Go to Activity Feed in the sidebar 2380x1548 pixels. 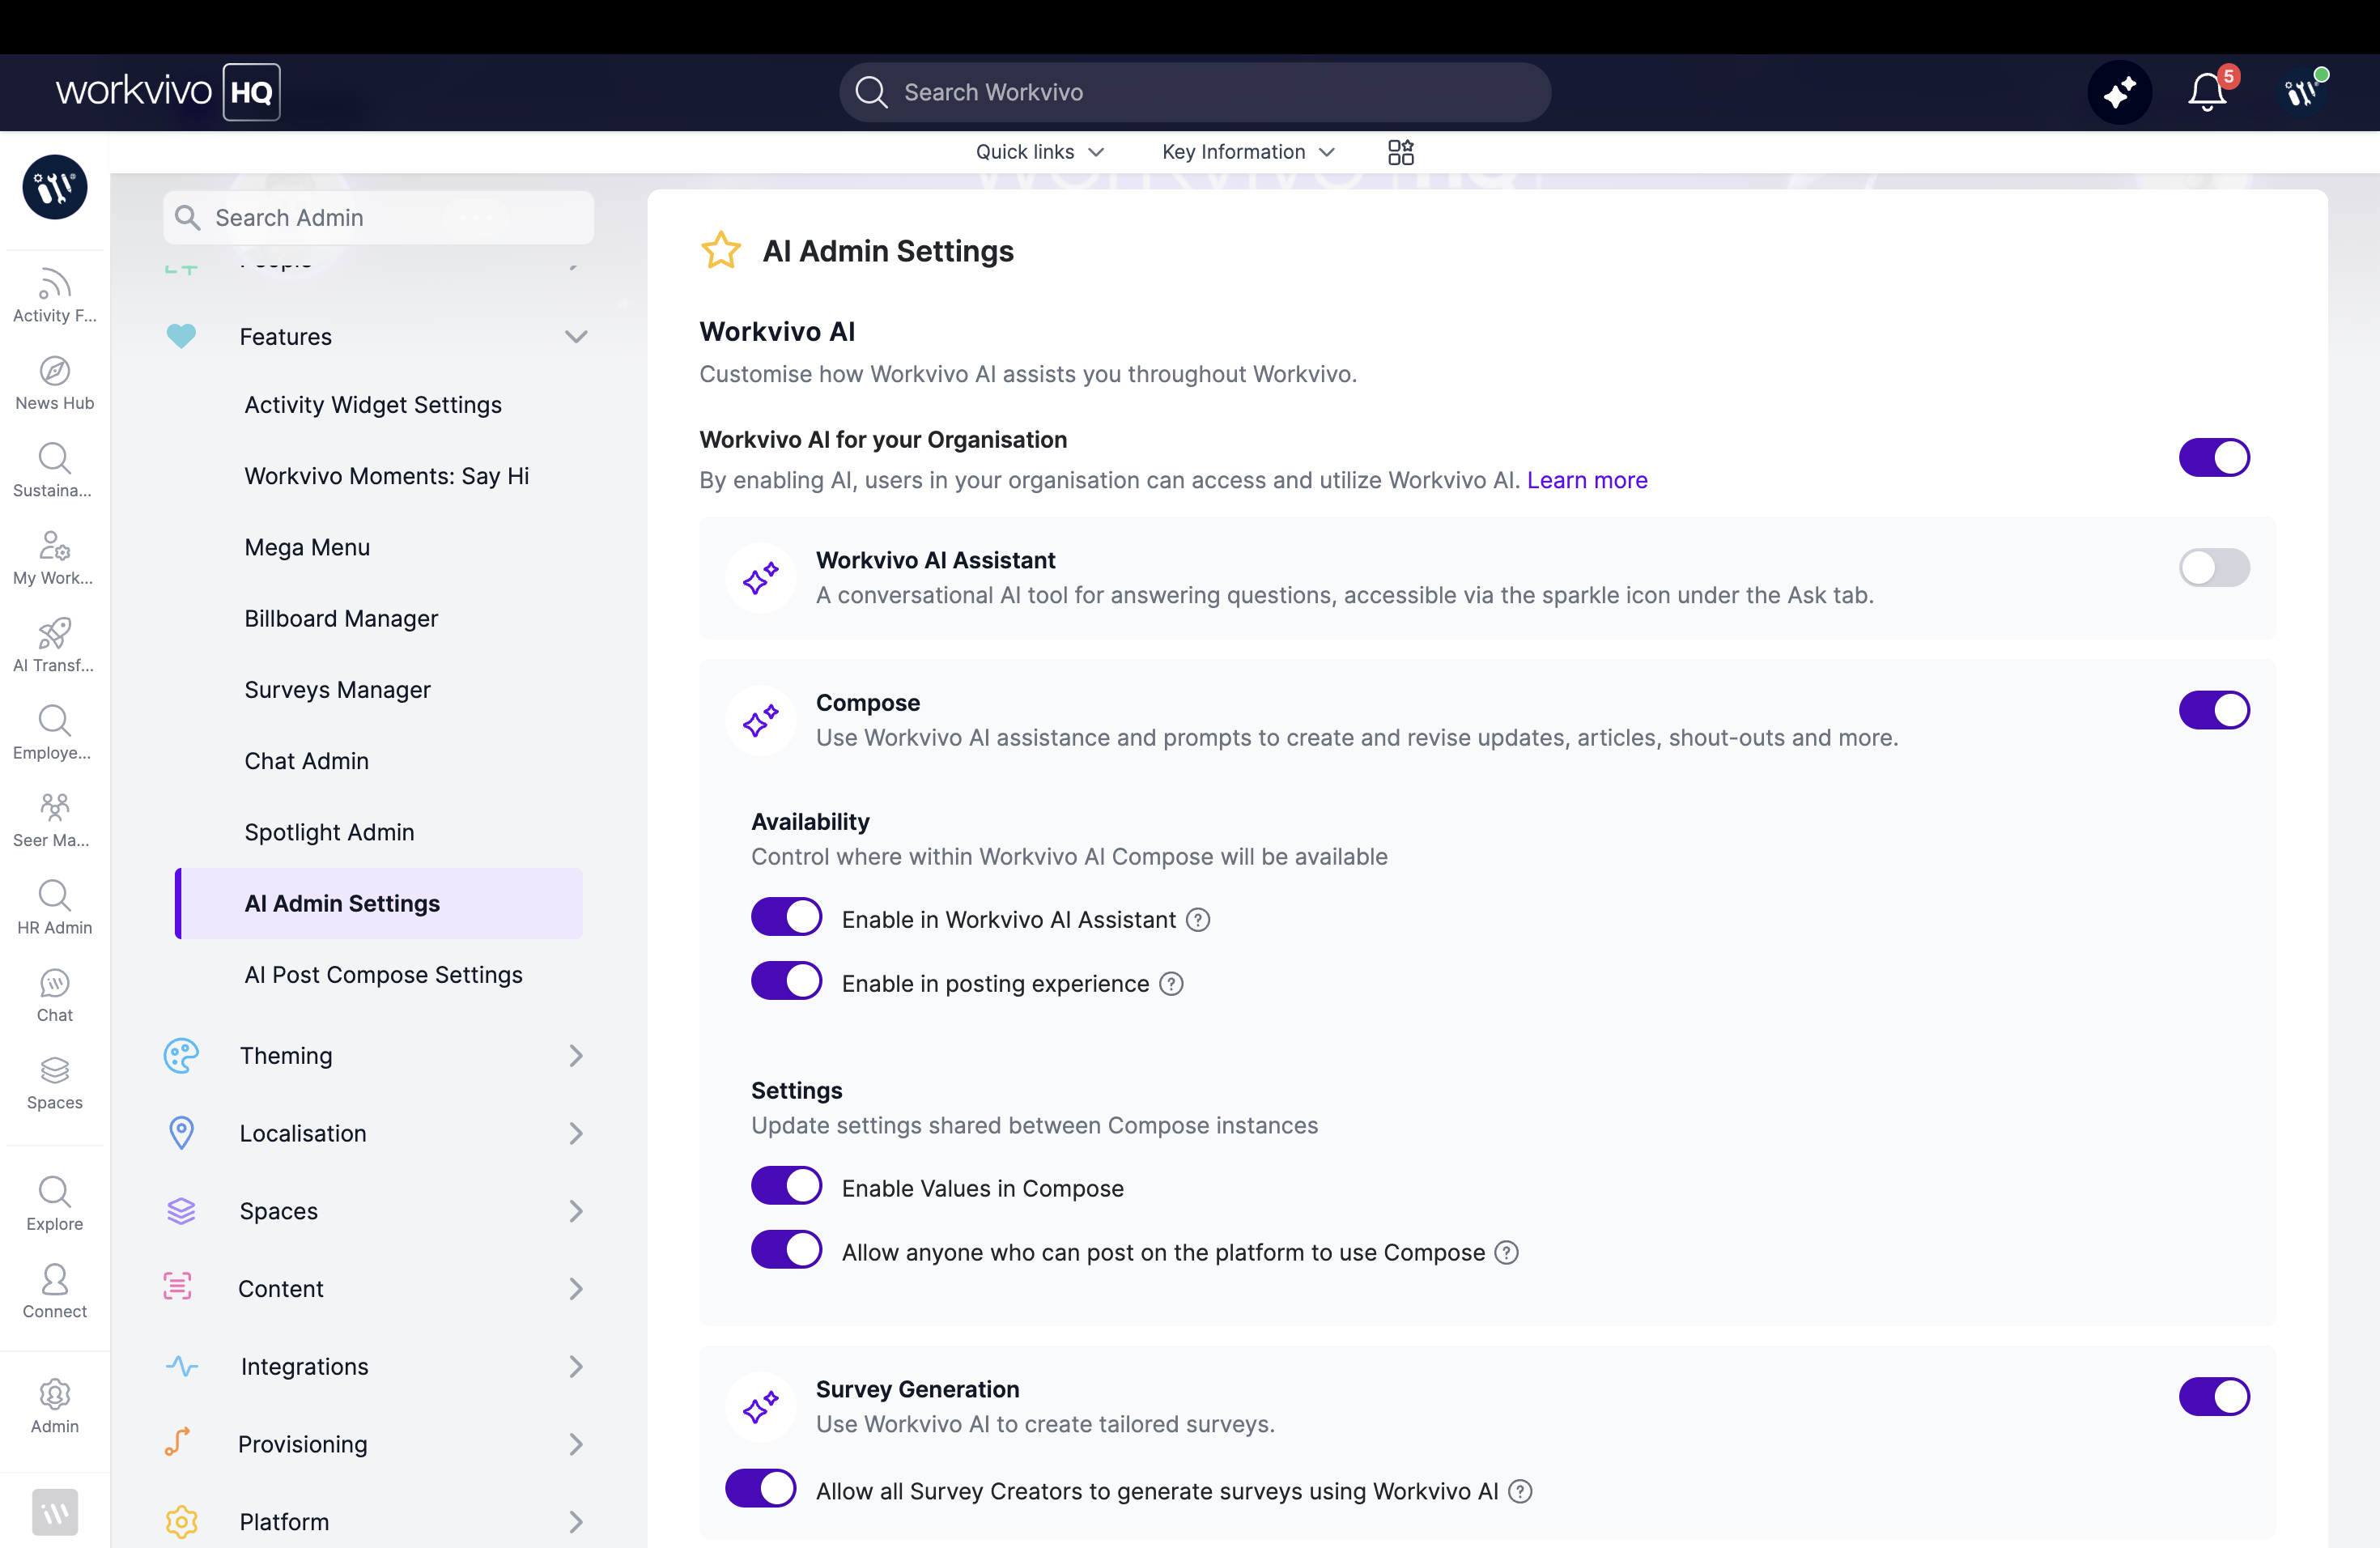[55, 295]
